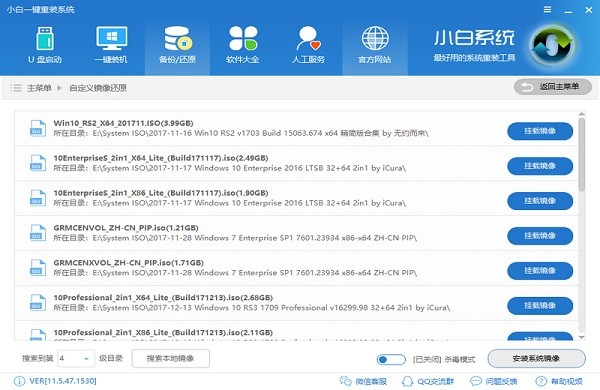This screenshot has width=600, height=390.
Task: Click scroll down arrow of image list
Action: point(582,337)
